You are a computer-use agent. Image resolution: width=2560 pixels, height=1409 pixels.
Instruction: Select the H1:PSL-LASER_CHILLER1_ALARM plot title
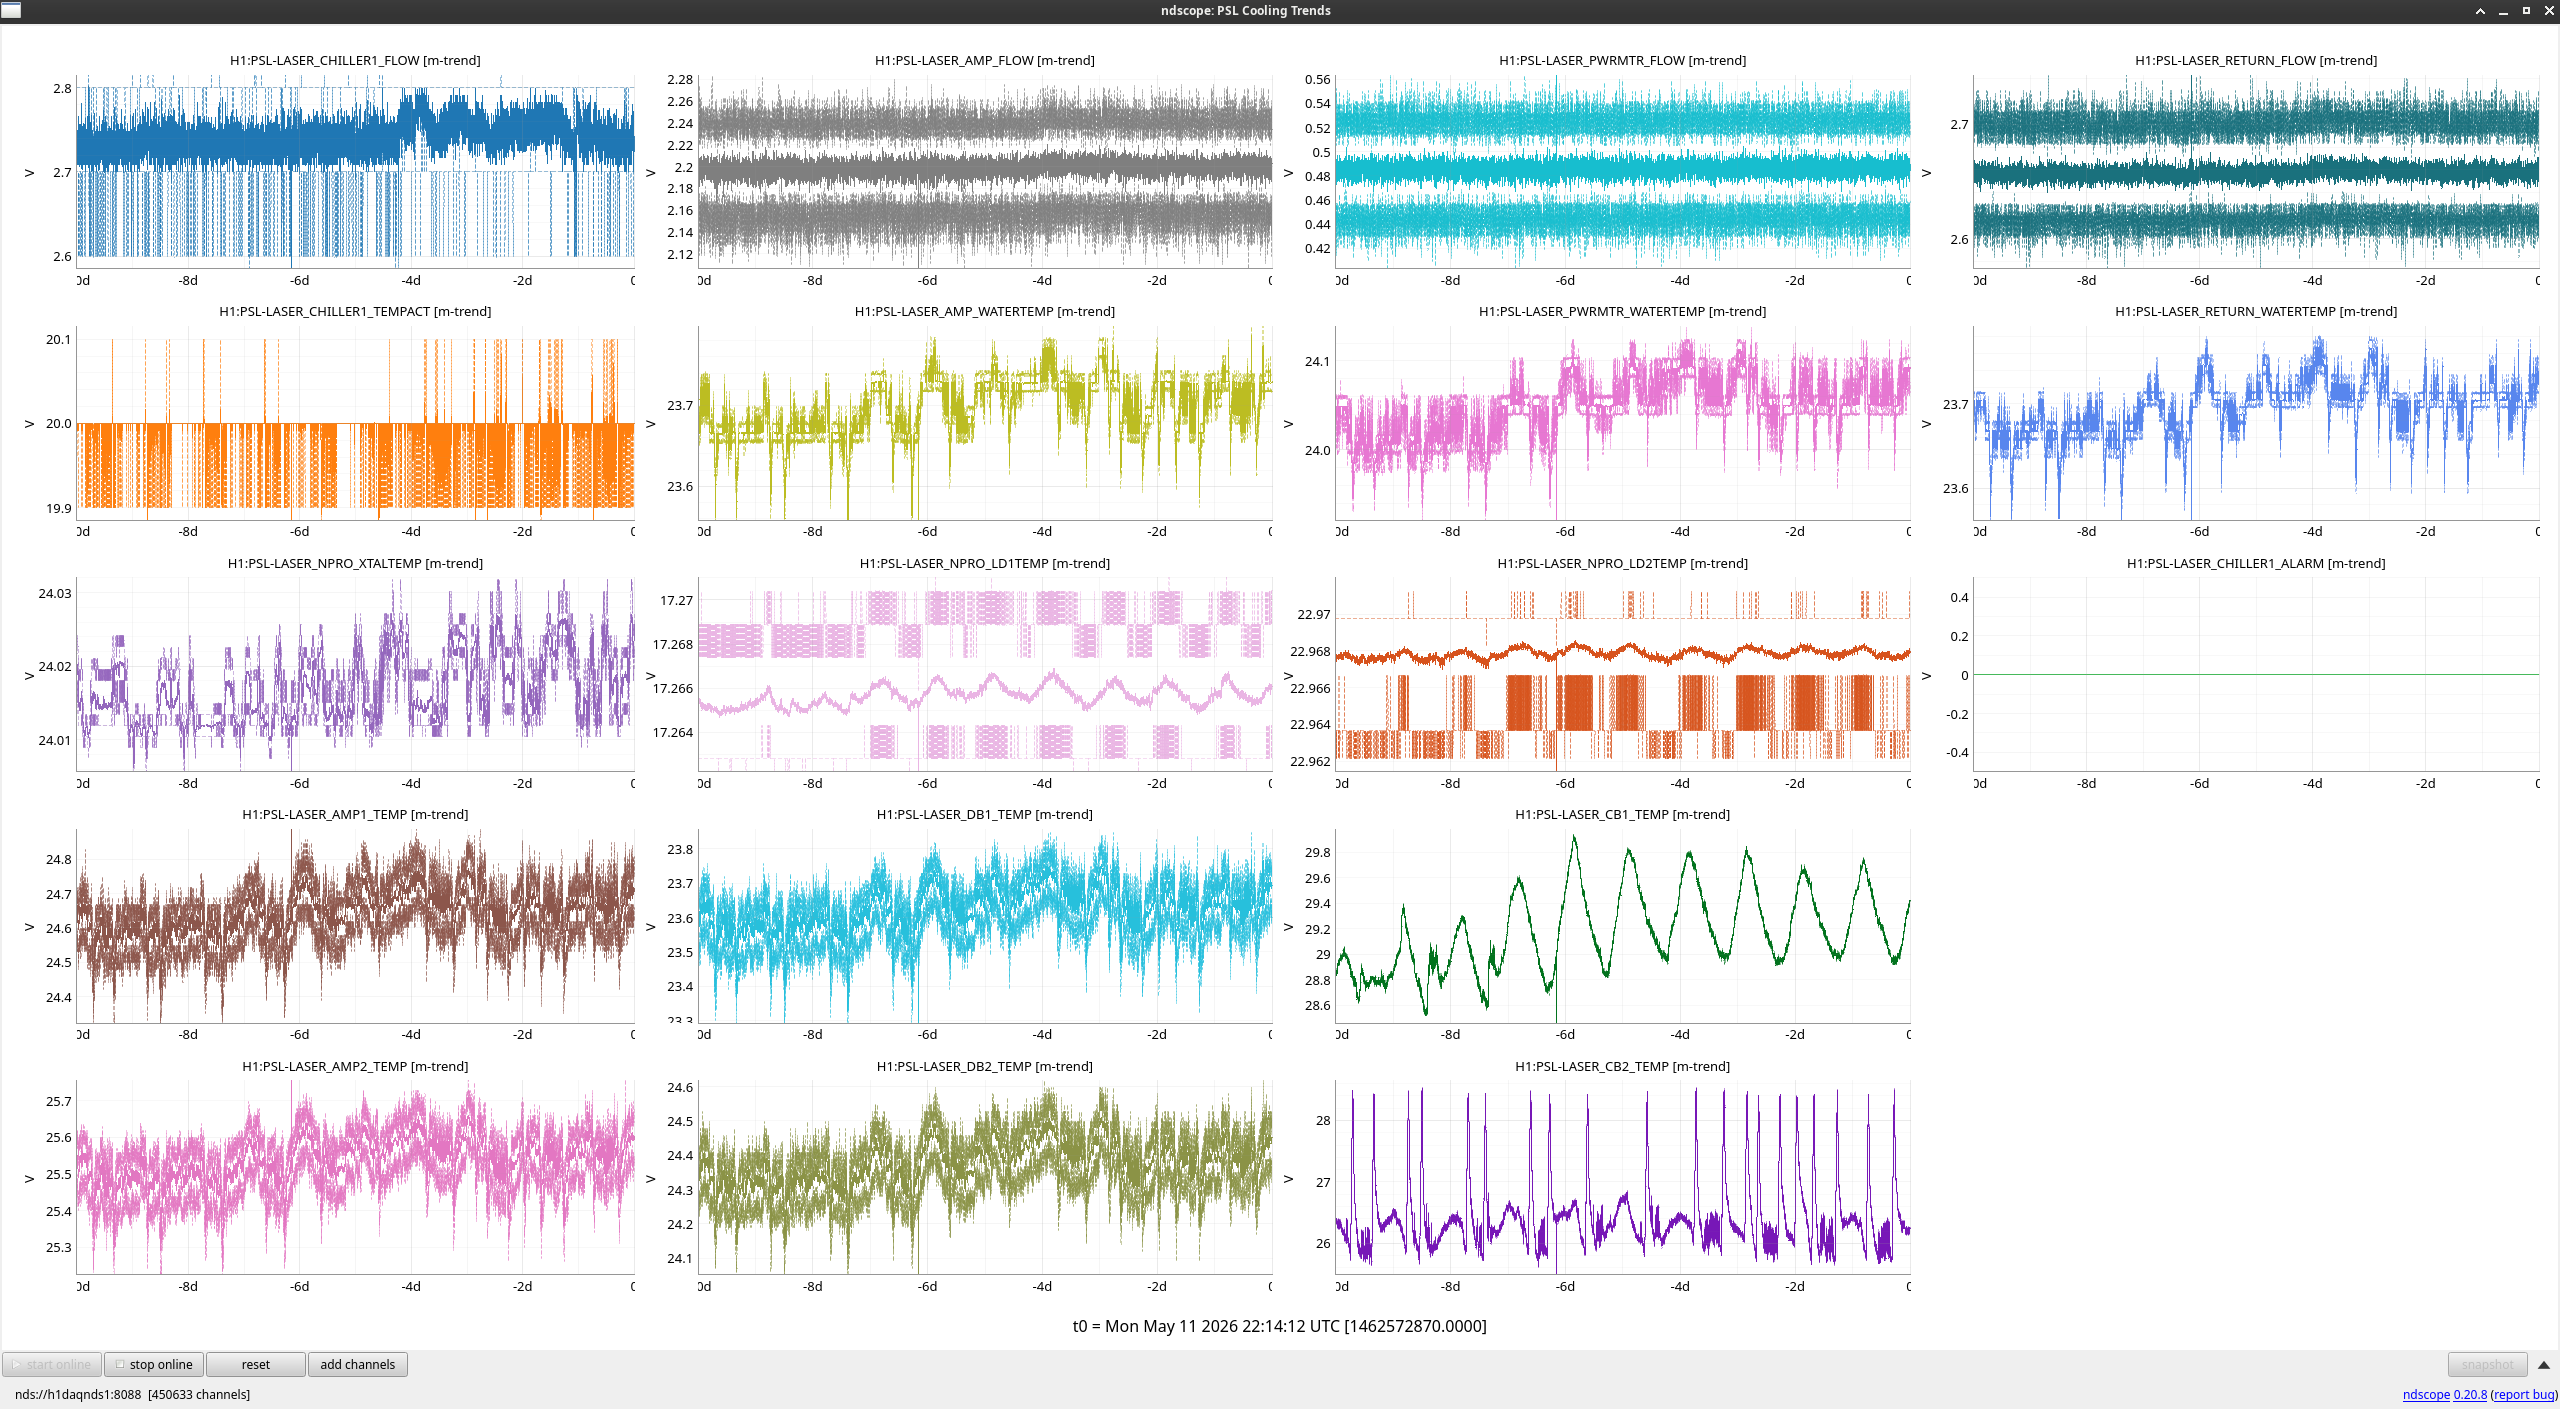2256,563
